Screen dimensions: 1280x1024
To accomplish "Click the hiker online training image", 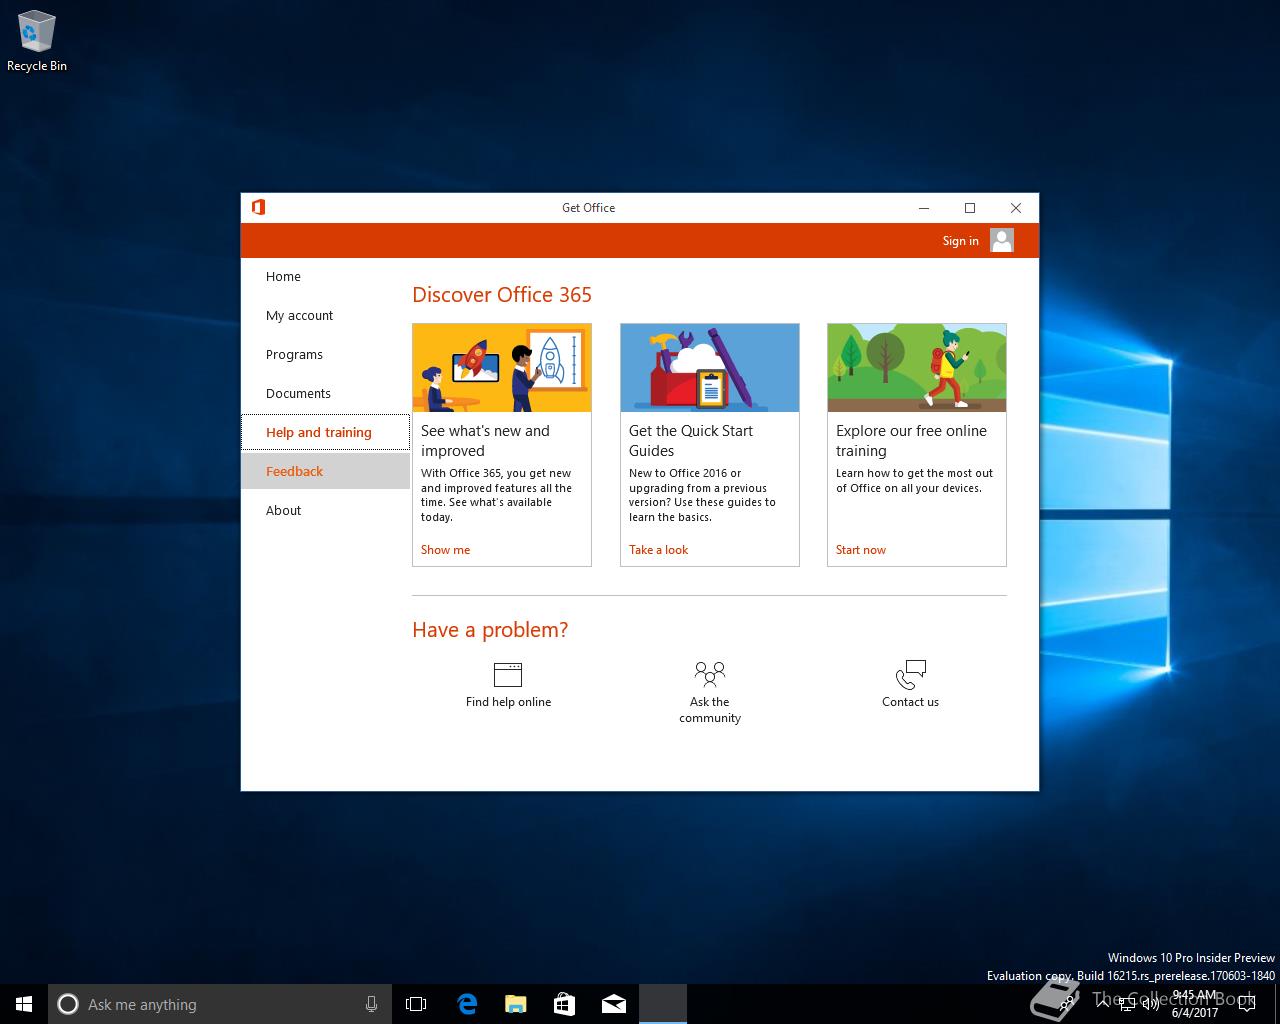I will (x=917, y=368).
